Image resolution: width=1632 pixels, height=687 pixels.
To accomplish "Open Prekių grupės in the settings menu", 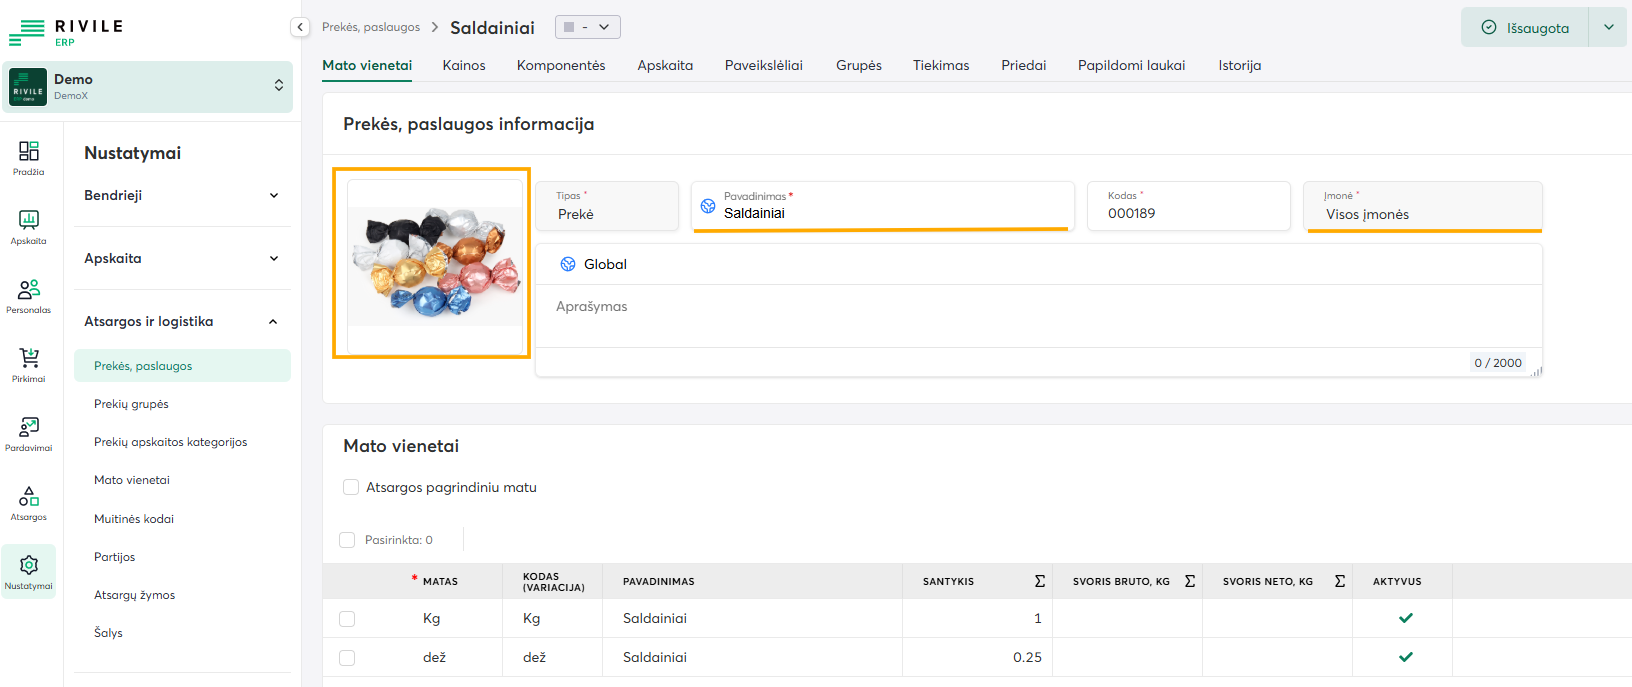I will tap(131, 404).
